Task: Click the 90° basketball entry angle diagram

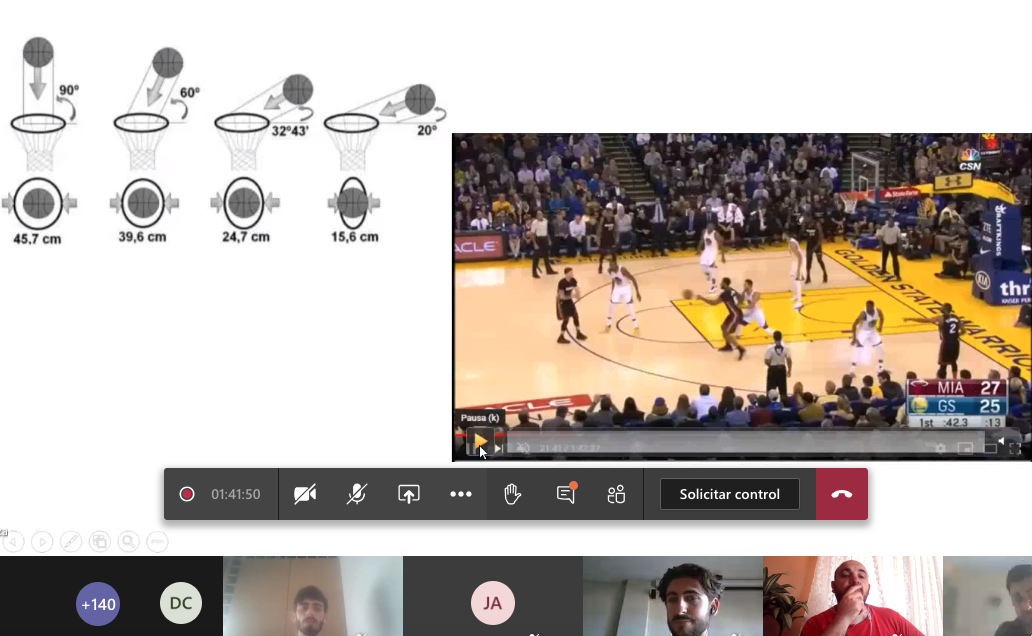Action: coord(42,104)
